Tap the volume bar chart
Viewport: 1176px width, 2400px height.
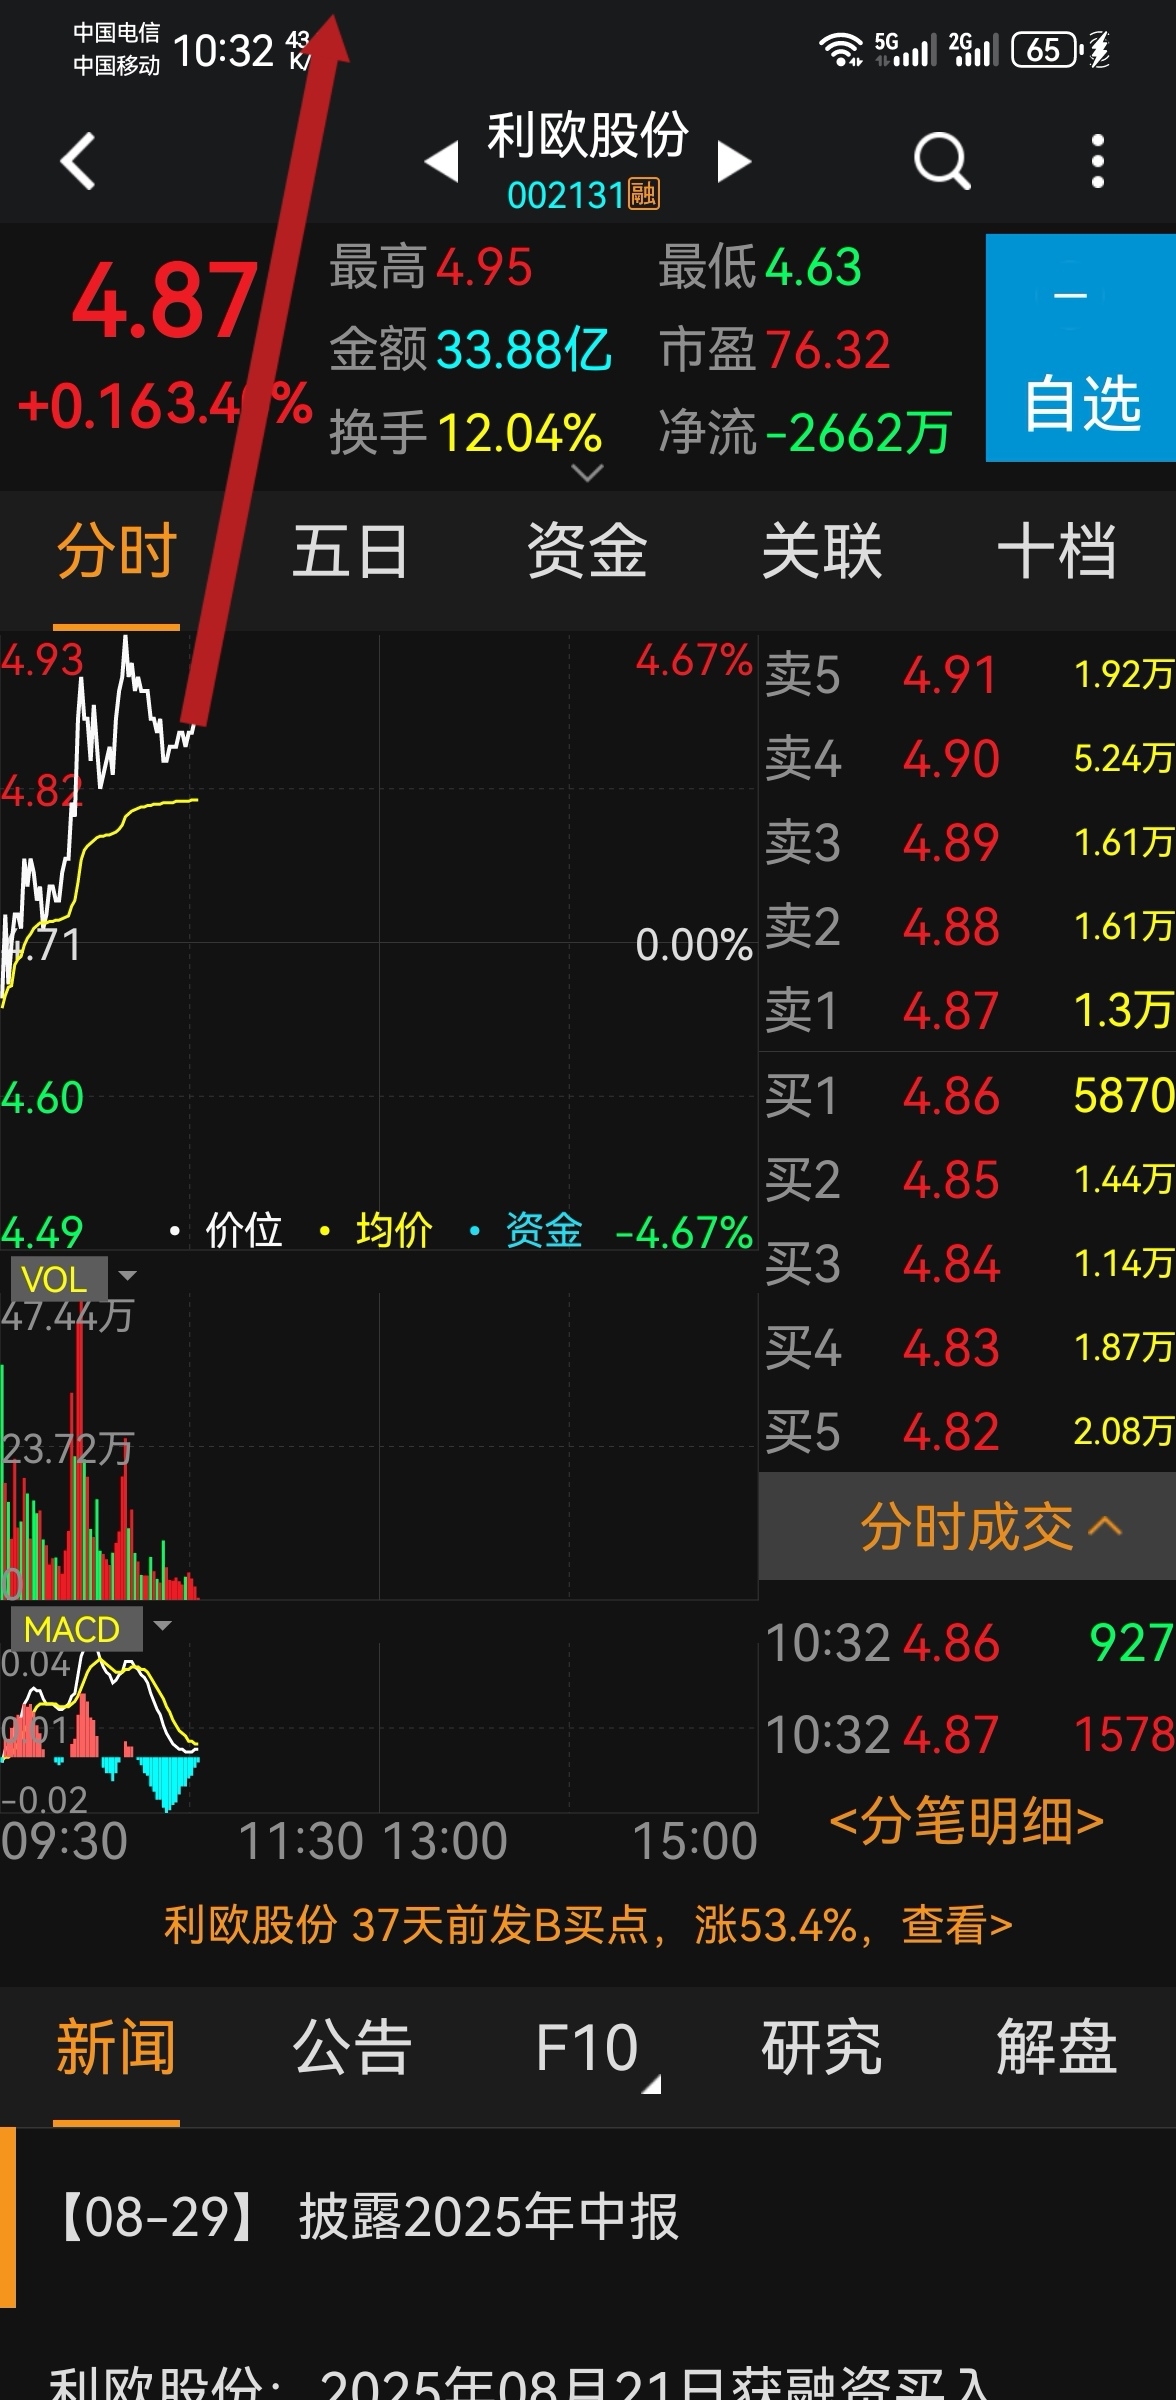click(379, 1446)
